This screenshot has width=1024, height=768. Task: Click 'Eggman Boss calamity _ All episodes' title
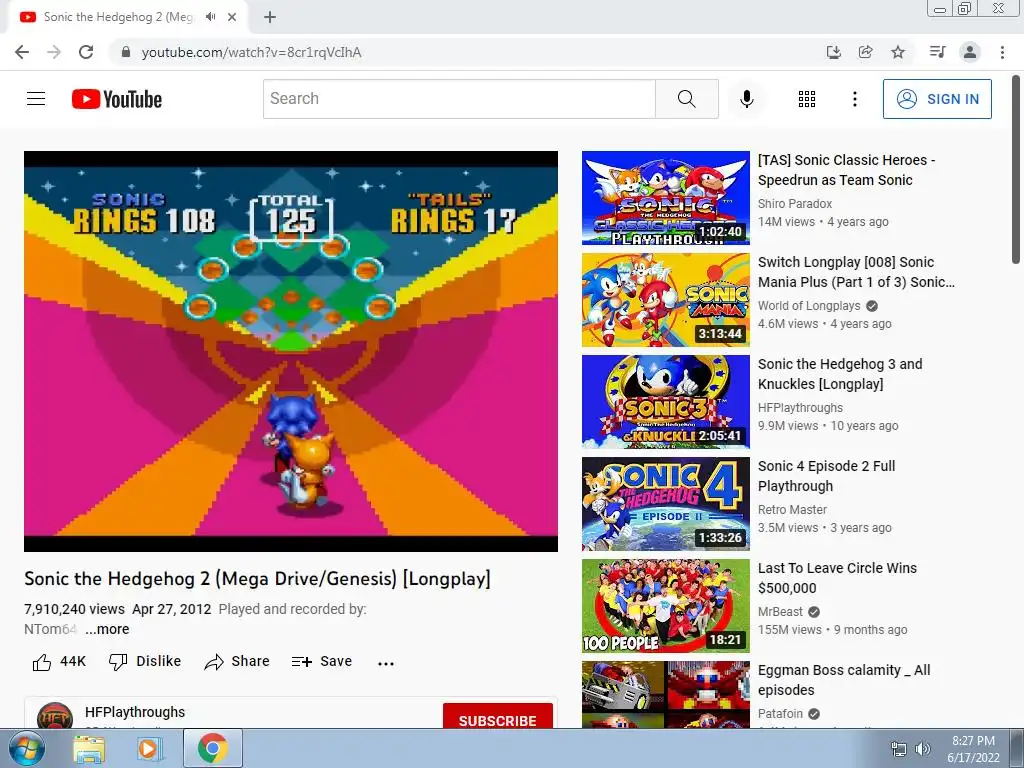point(844,679)
